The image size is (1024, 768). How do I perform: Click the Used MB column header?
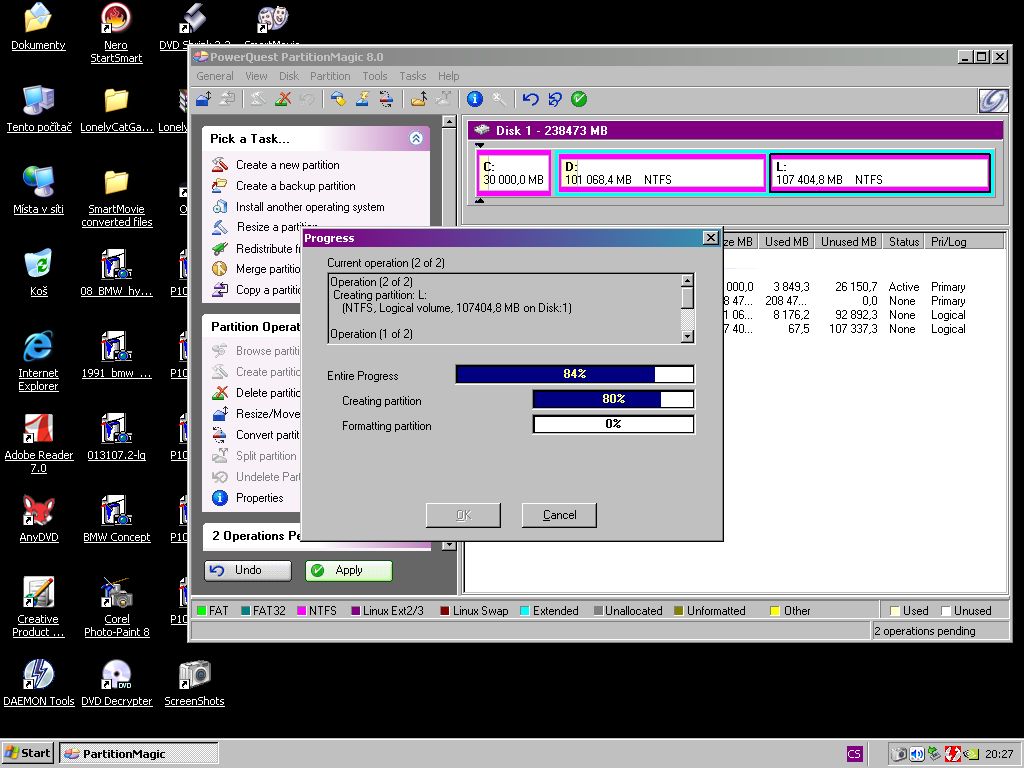tap(786, 242)
